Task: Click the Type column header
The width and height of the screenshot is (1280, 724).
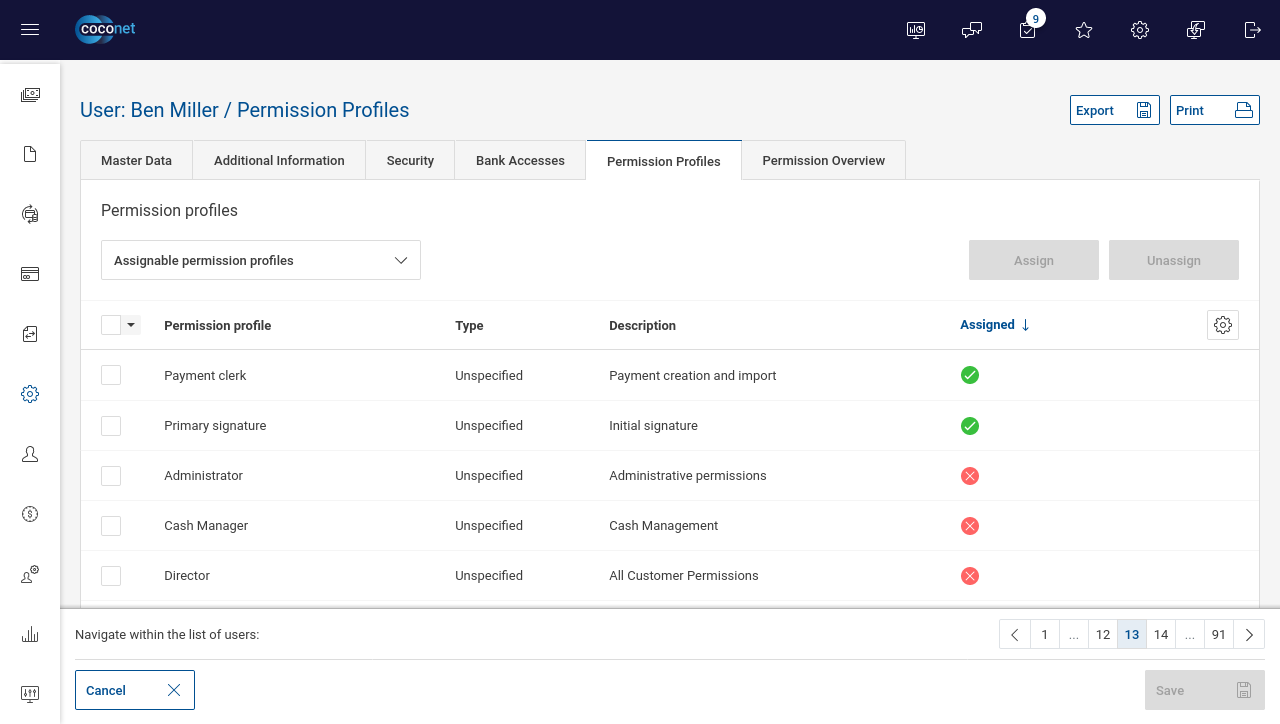Action: [x=469, y=325]
